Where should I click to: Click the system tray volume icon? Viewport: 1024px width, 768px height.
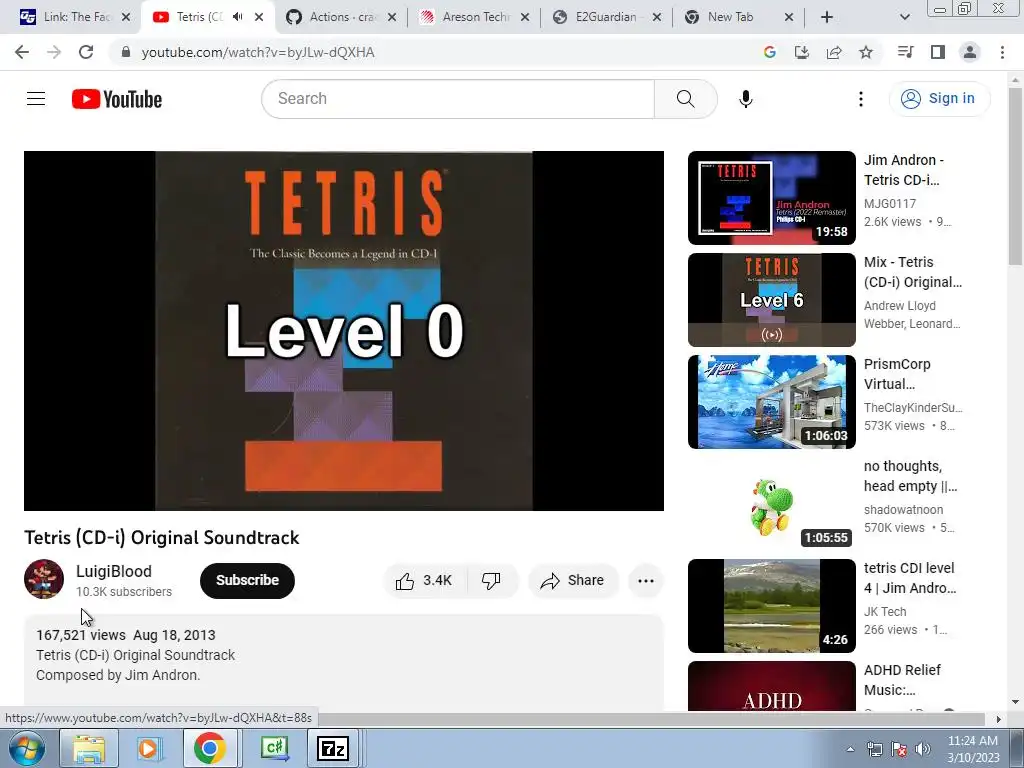tap(923, 749)
